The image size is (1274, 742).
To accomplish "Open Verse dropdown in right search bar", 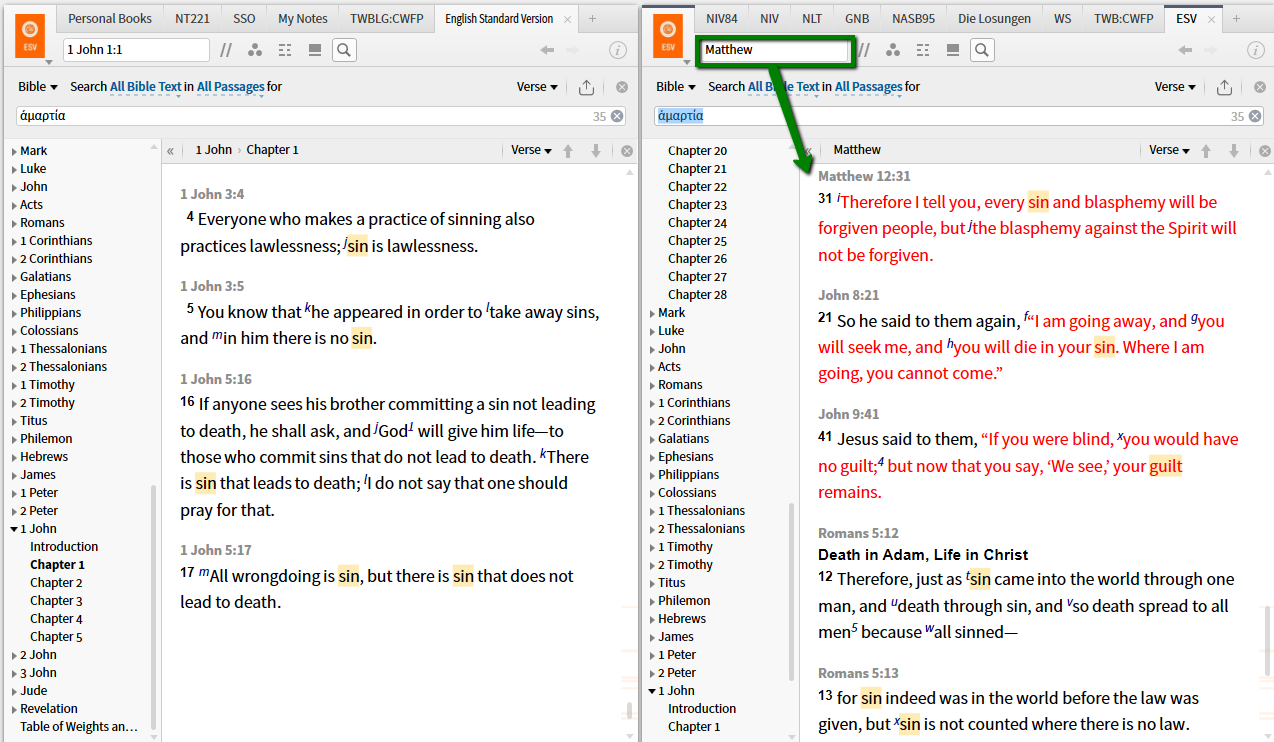I will pyautogui.click(x=1175, y=87).
